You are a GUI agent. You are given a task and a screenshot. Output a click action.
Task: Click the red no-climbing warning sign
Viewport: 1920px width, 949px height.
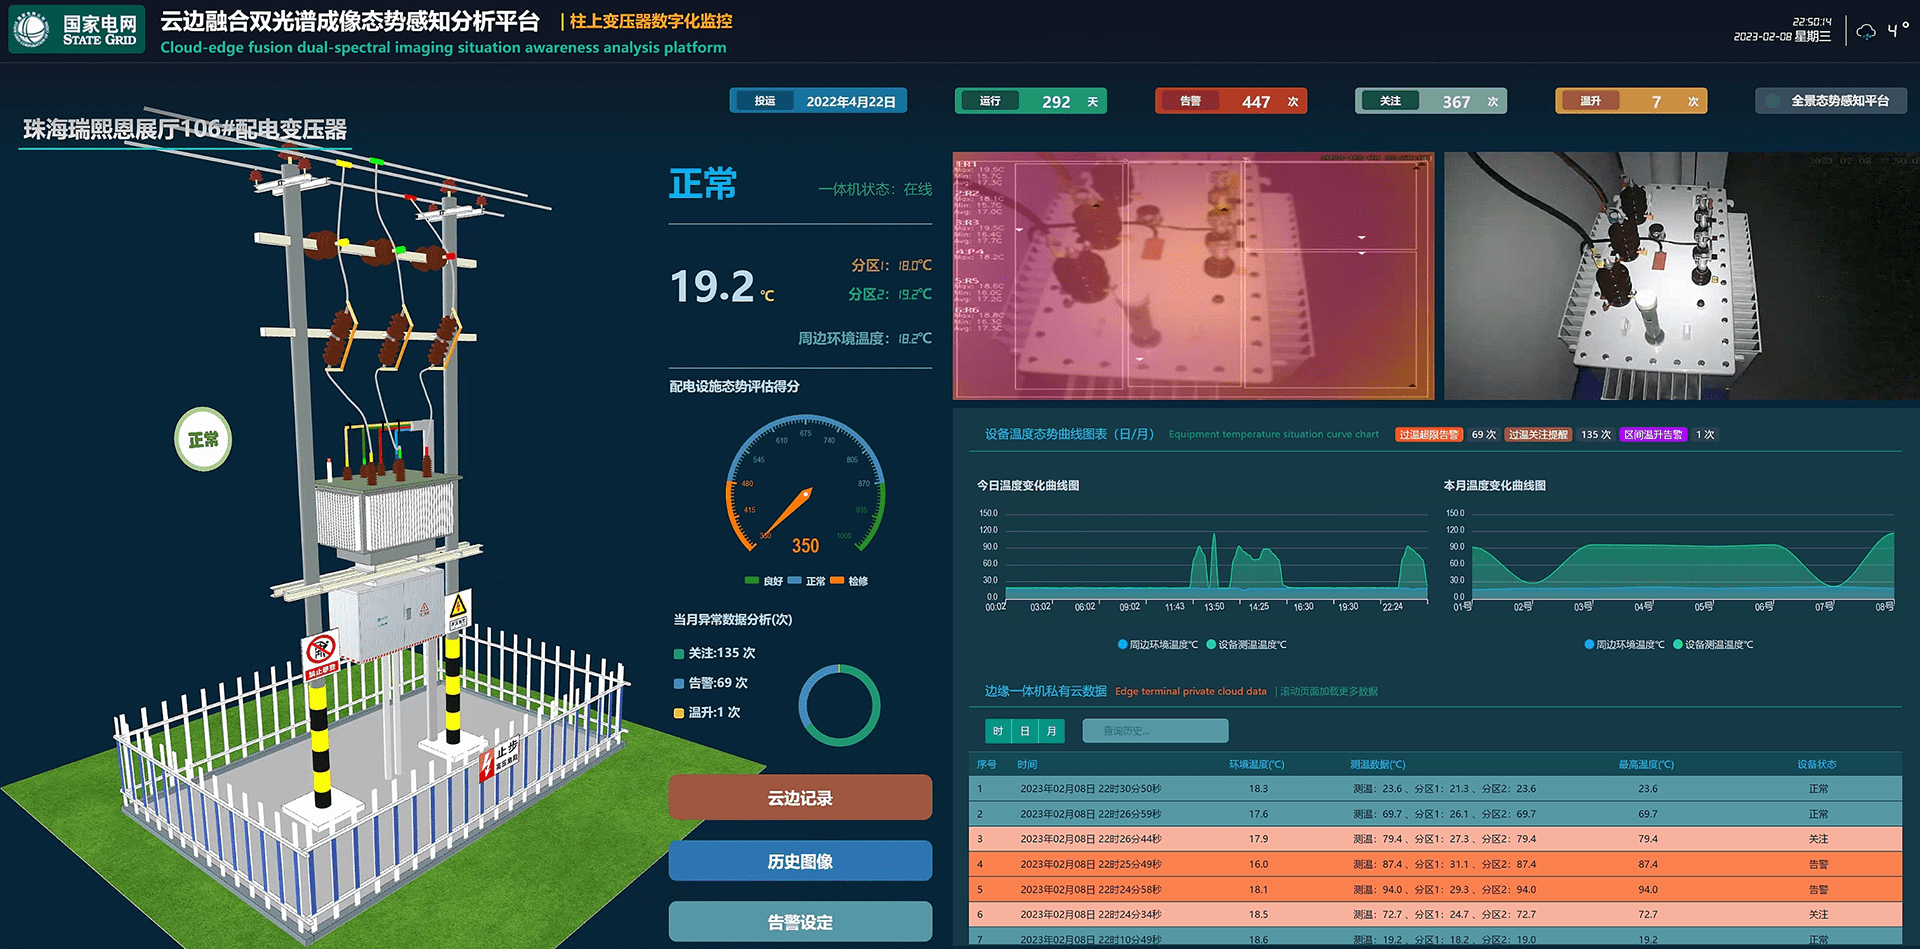tap(321, 651)
